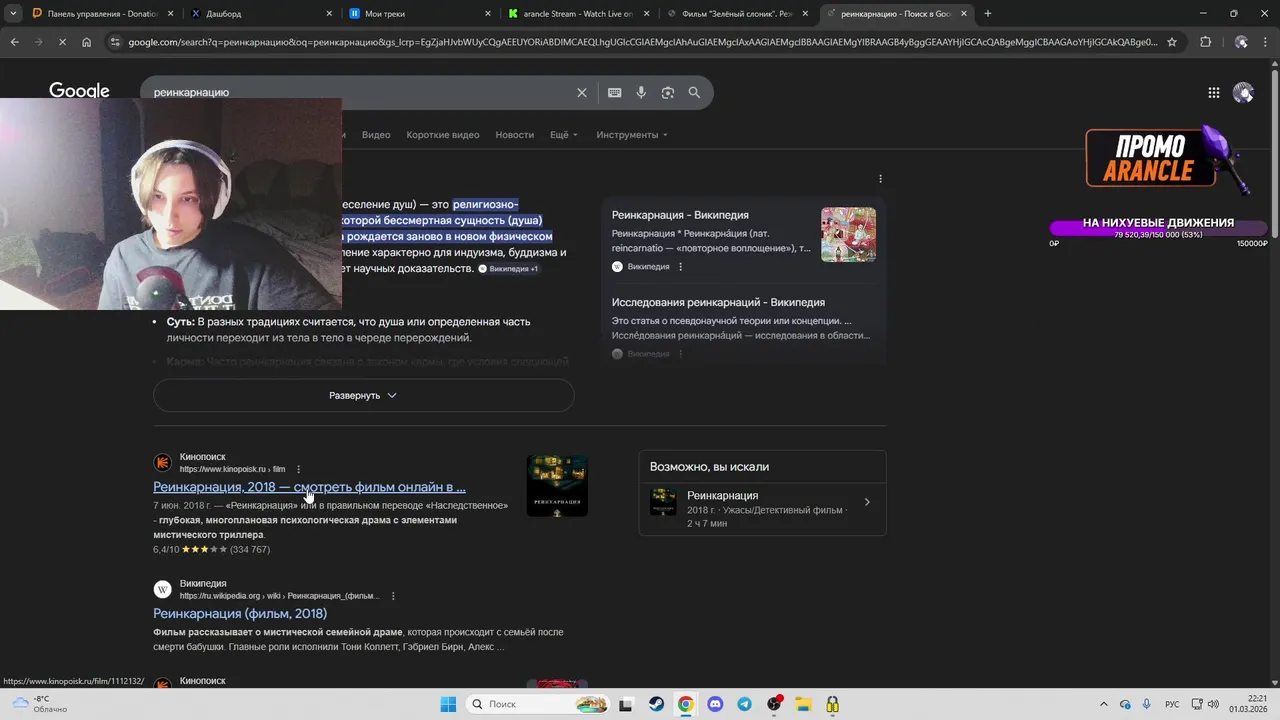
Task: Expand the overview with Развернуть
Action: click(363, 395)
